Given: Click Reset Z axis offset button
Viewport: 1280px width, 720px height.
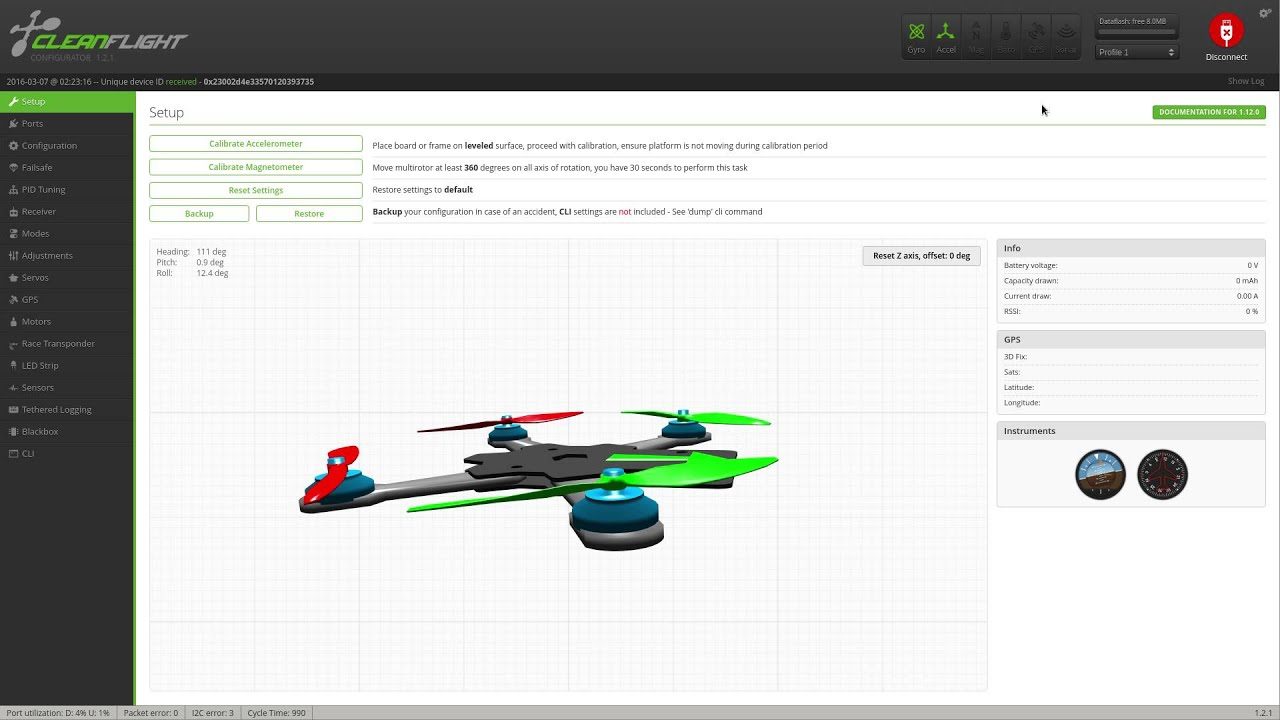Looking at the screenshot, I should (921, 256).
